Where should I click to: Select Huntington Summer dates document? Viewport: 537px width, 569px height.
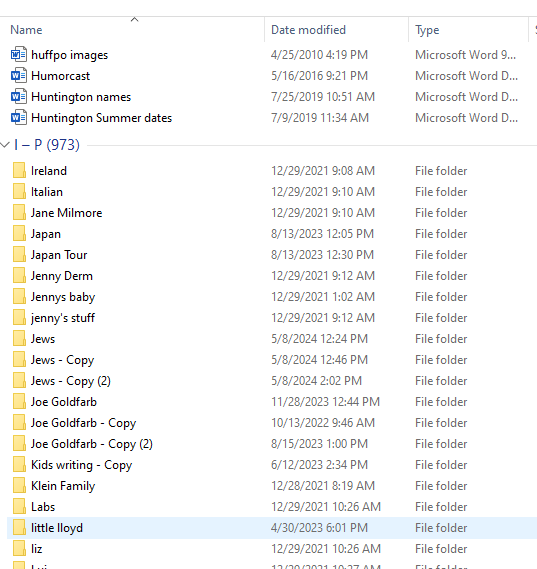point(102,118)
